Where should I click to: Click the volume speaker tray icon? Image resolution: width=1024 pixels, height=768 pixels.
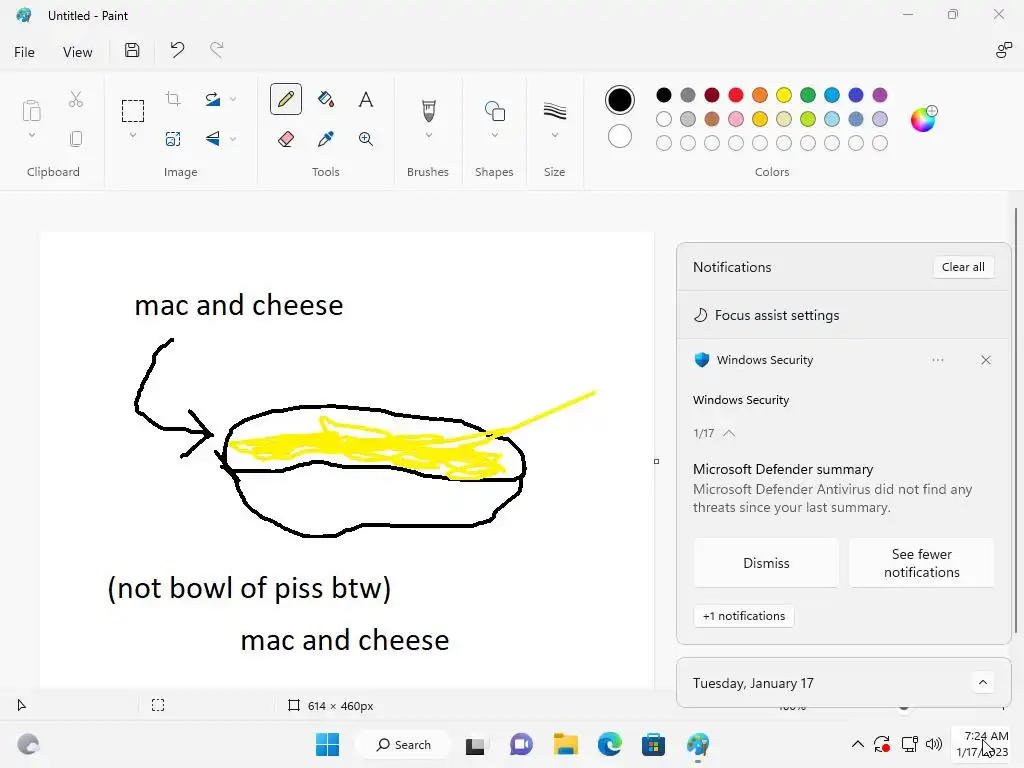click(934, 744)
